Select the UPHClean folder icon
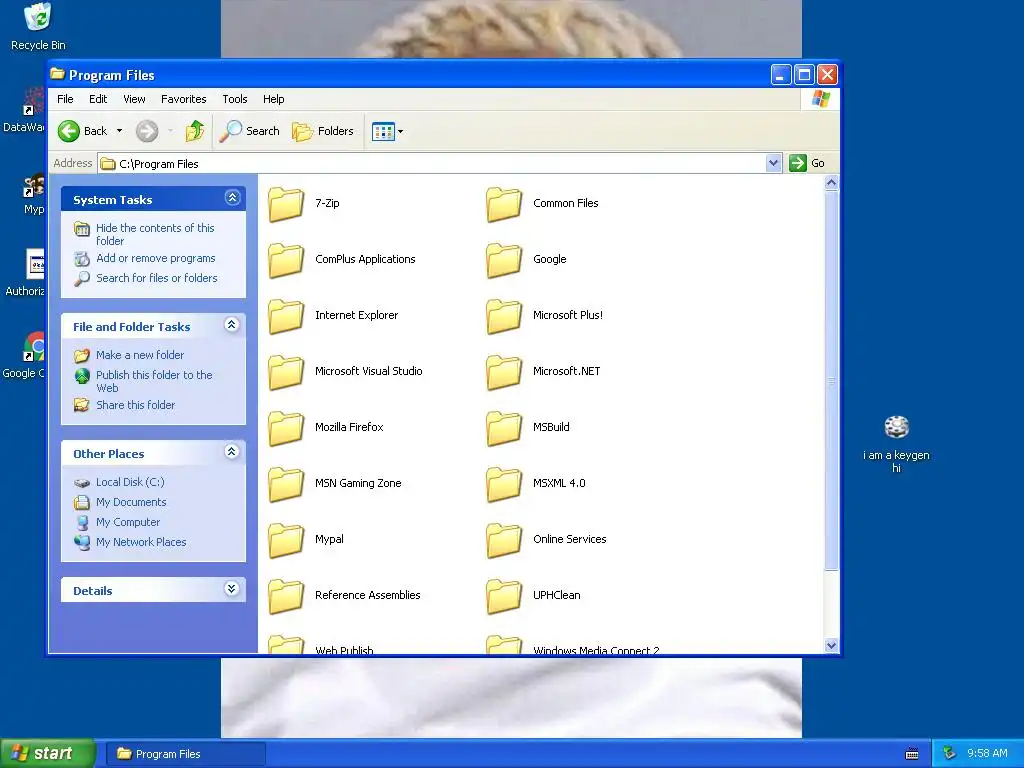The width and height of the screenshot is (1024, 768). click(x=504, y=596)
